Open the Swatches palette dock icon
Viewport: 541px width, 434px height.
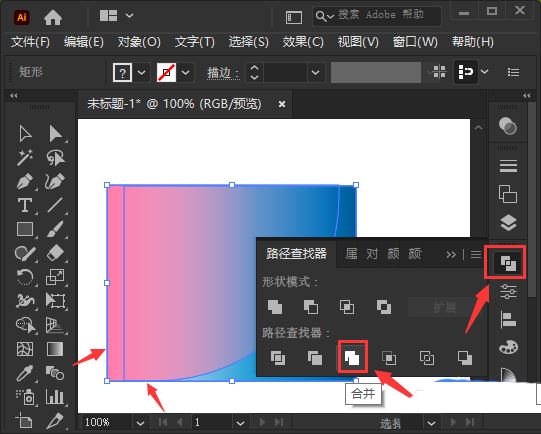tap(508, 347)
